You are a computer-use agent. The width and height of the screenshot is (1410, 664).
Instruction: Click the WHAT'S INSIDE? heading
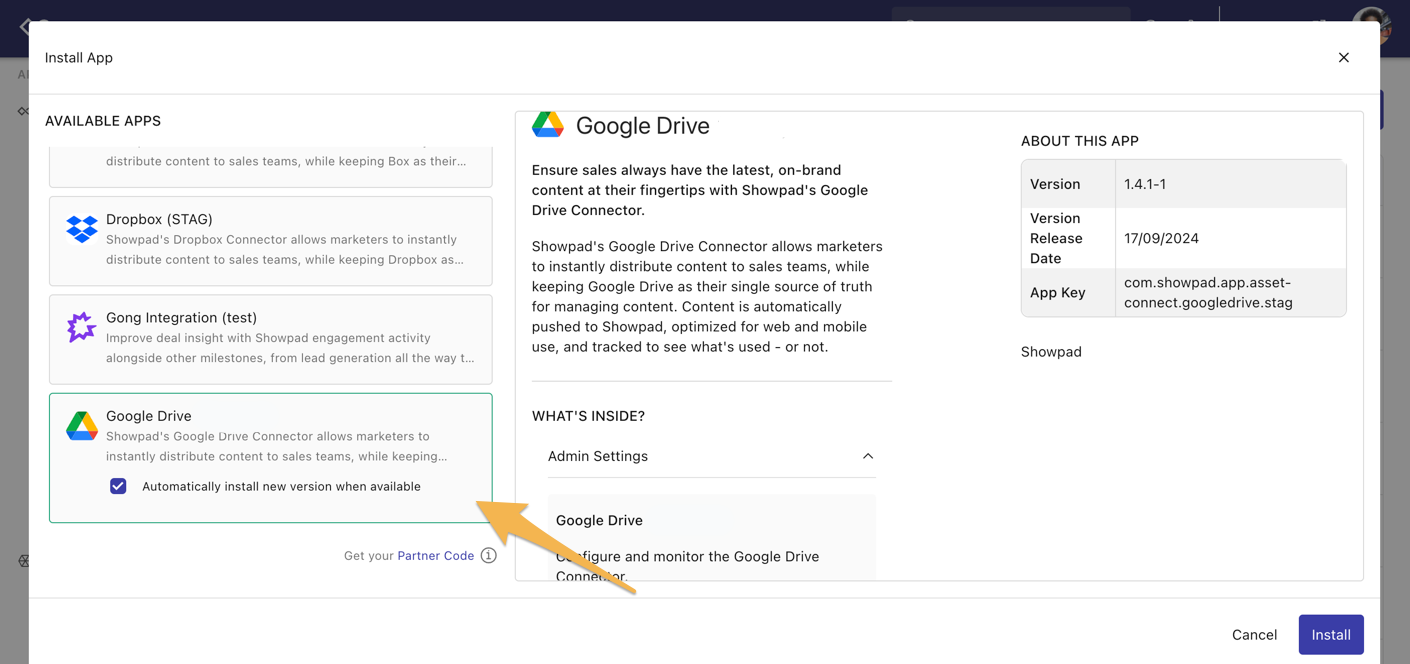pos(588,416)
